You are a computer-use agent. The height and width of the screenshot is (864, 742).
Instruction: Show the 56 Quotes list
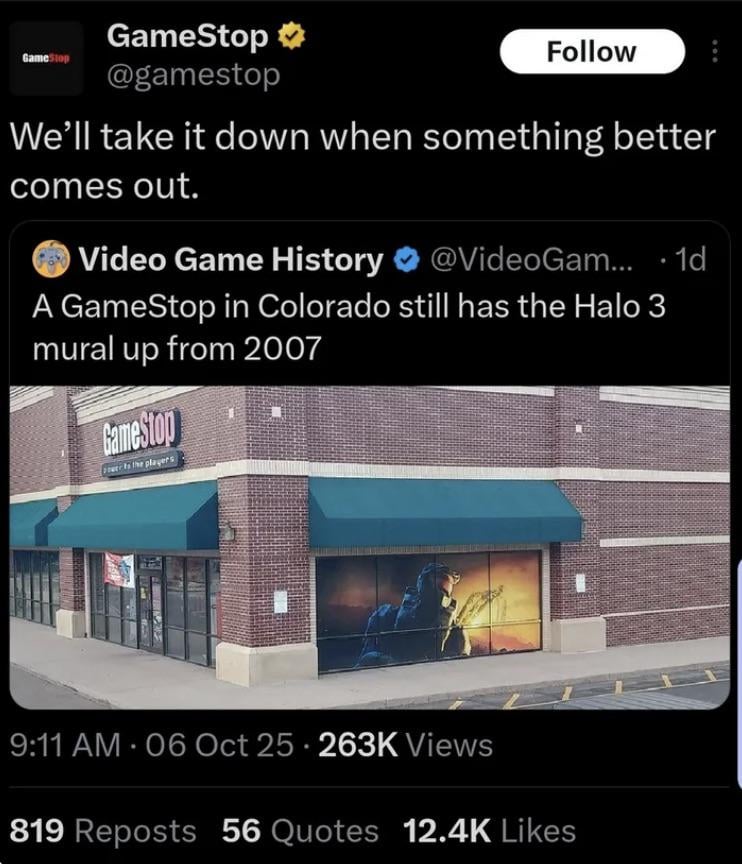(300, 831)
